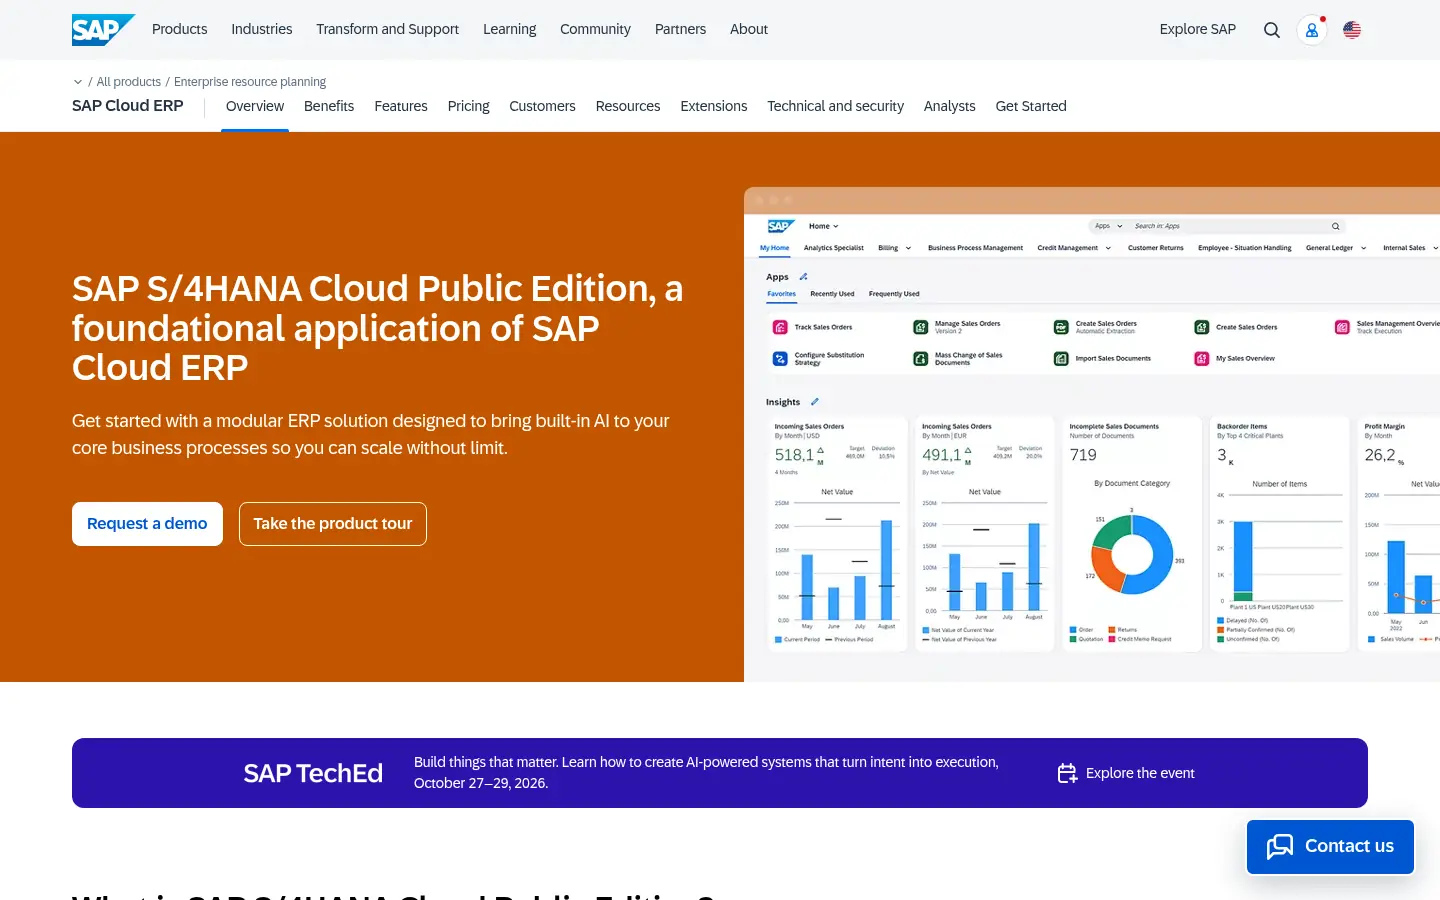Click the SAP logo in the header
Viewport: 1440px width, 900px height.
point(103,30)
